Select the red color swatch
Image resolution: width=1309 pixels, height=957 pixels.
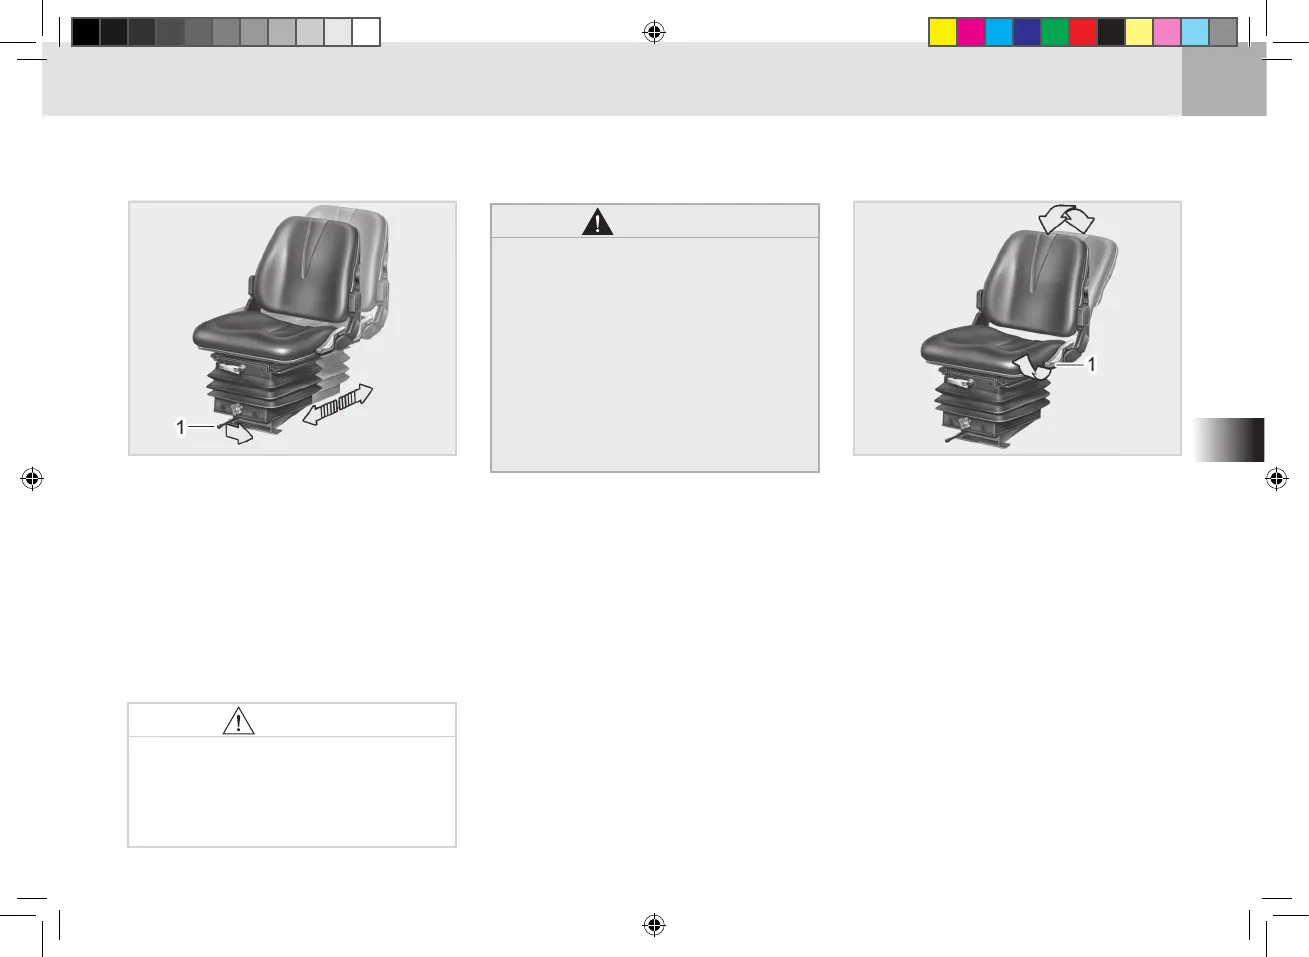[x=1083, y=32]
